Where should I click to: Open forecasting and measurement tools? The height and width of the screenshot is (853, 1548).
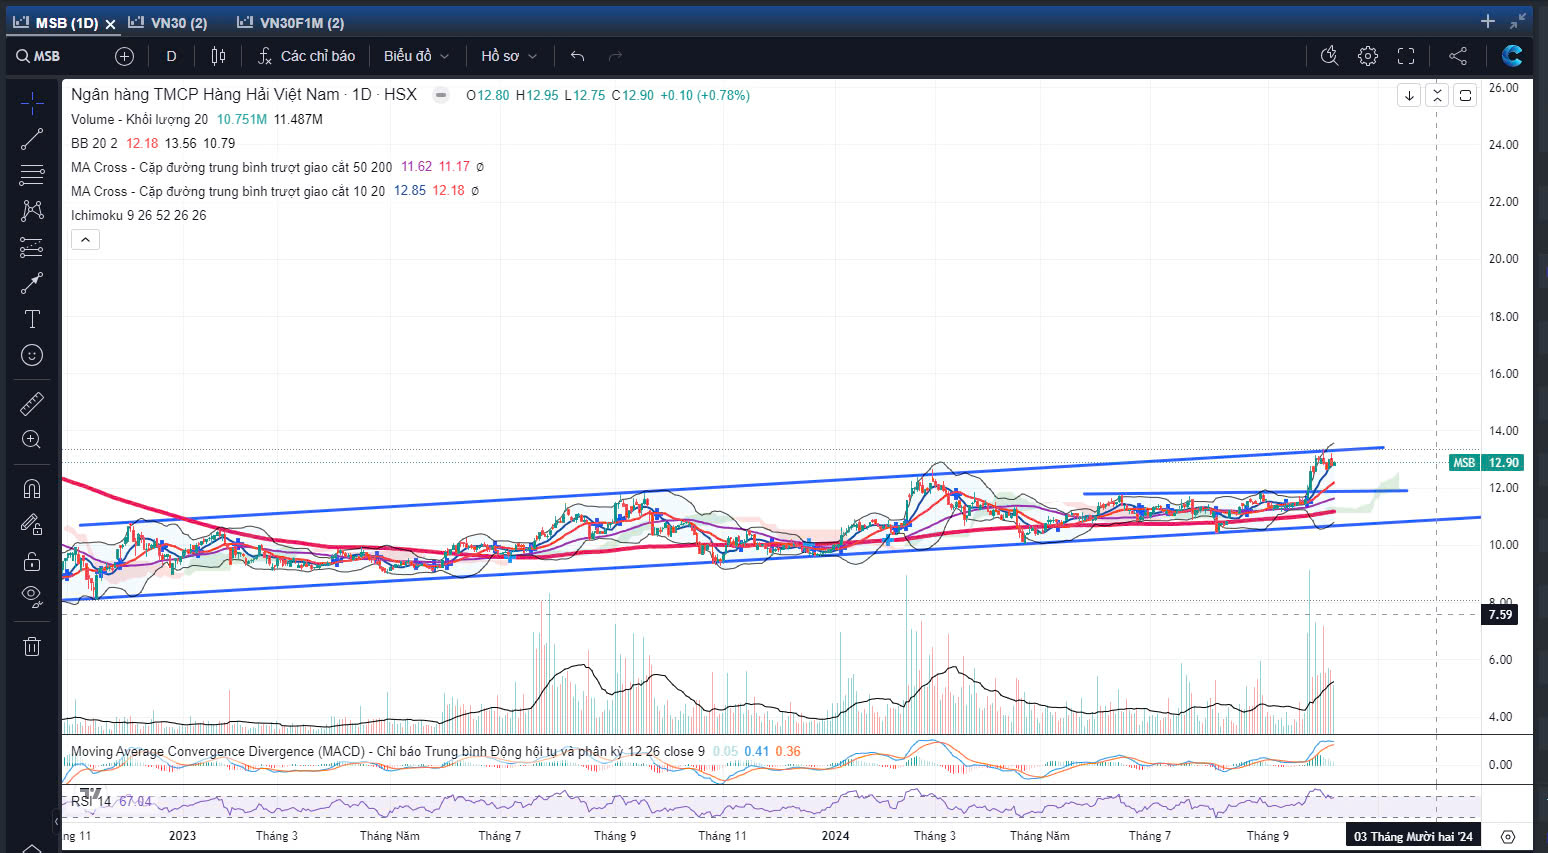click(32, 247)
